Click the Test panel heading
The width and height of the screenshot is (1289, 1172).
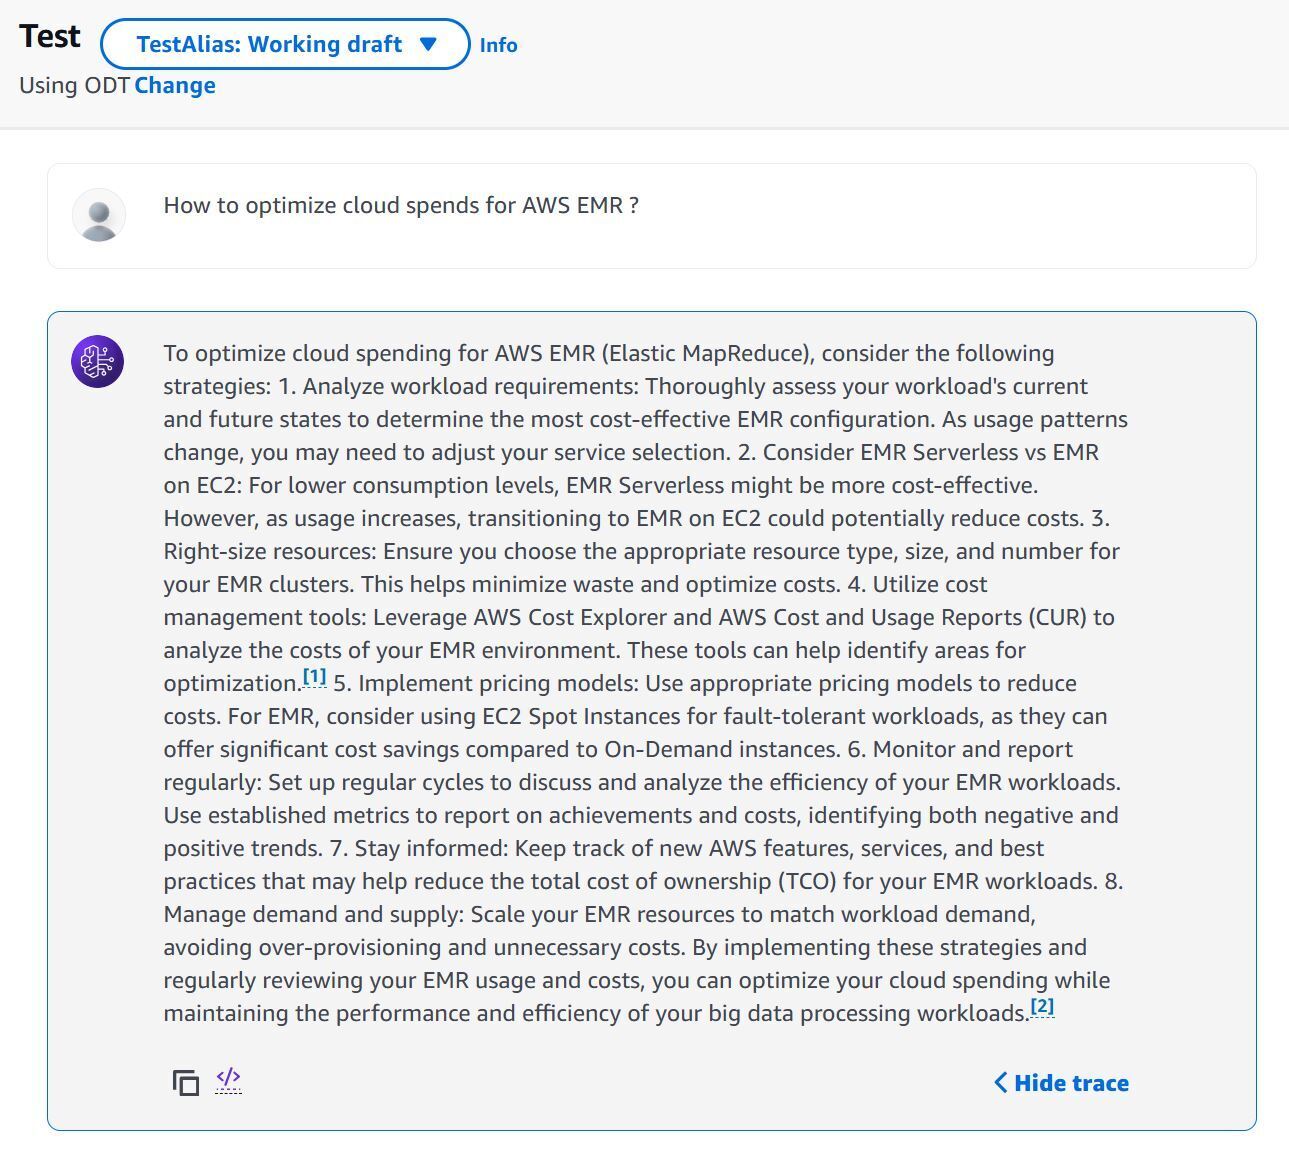[50, 36]
